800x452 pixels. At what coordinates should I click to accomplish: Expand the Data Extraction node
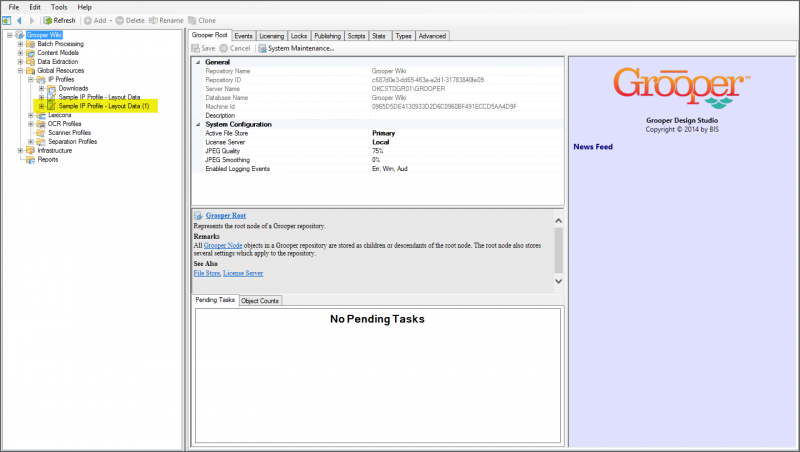pos(20,62)
